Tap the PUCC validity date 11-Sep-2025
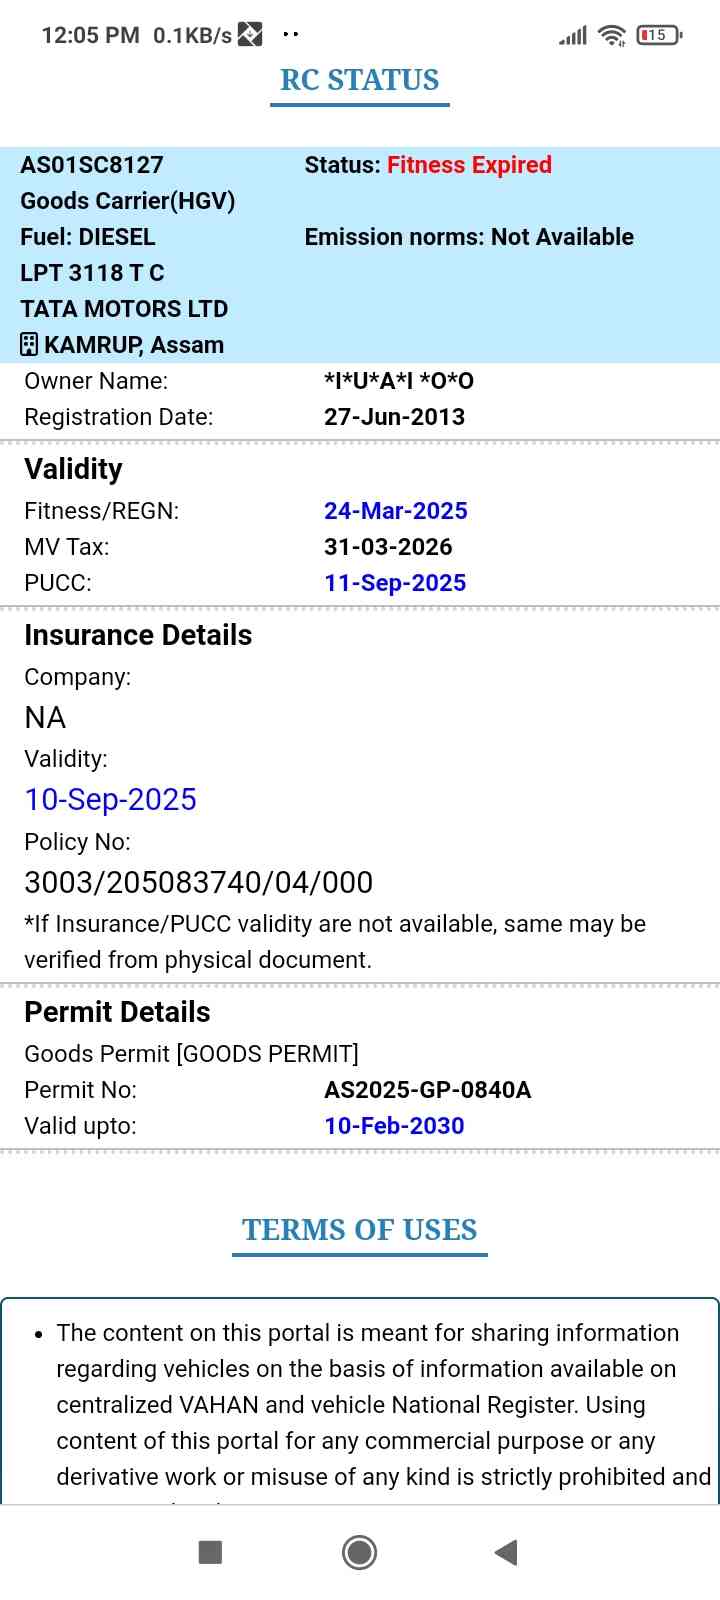 click(x=395, y=583)
